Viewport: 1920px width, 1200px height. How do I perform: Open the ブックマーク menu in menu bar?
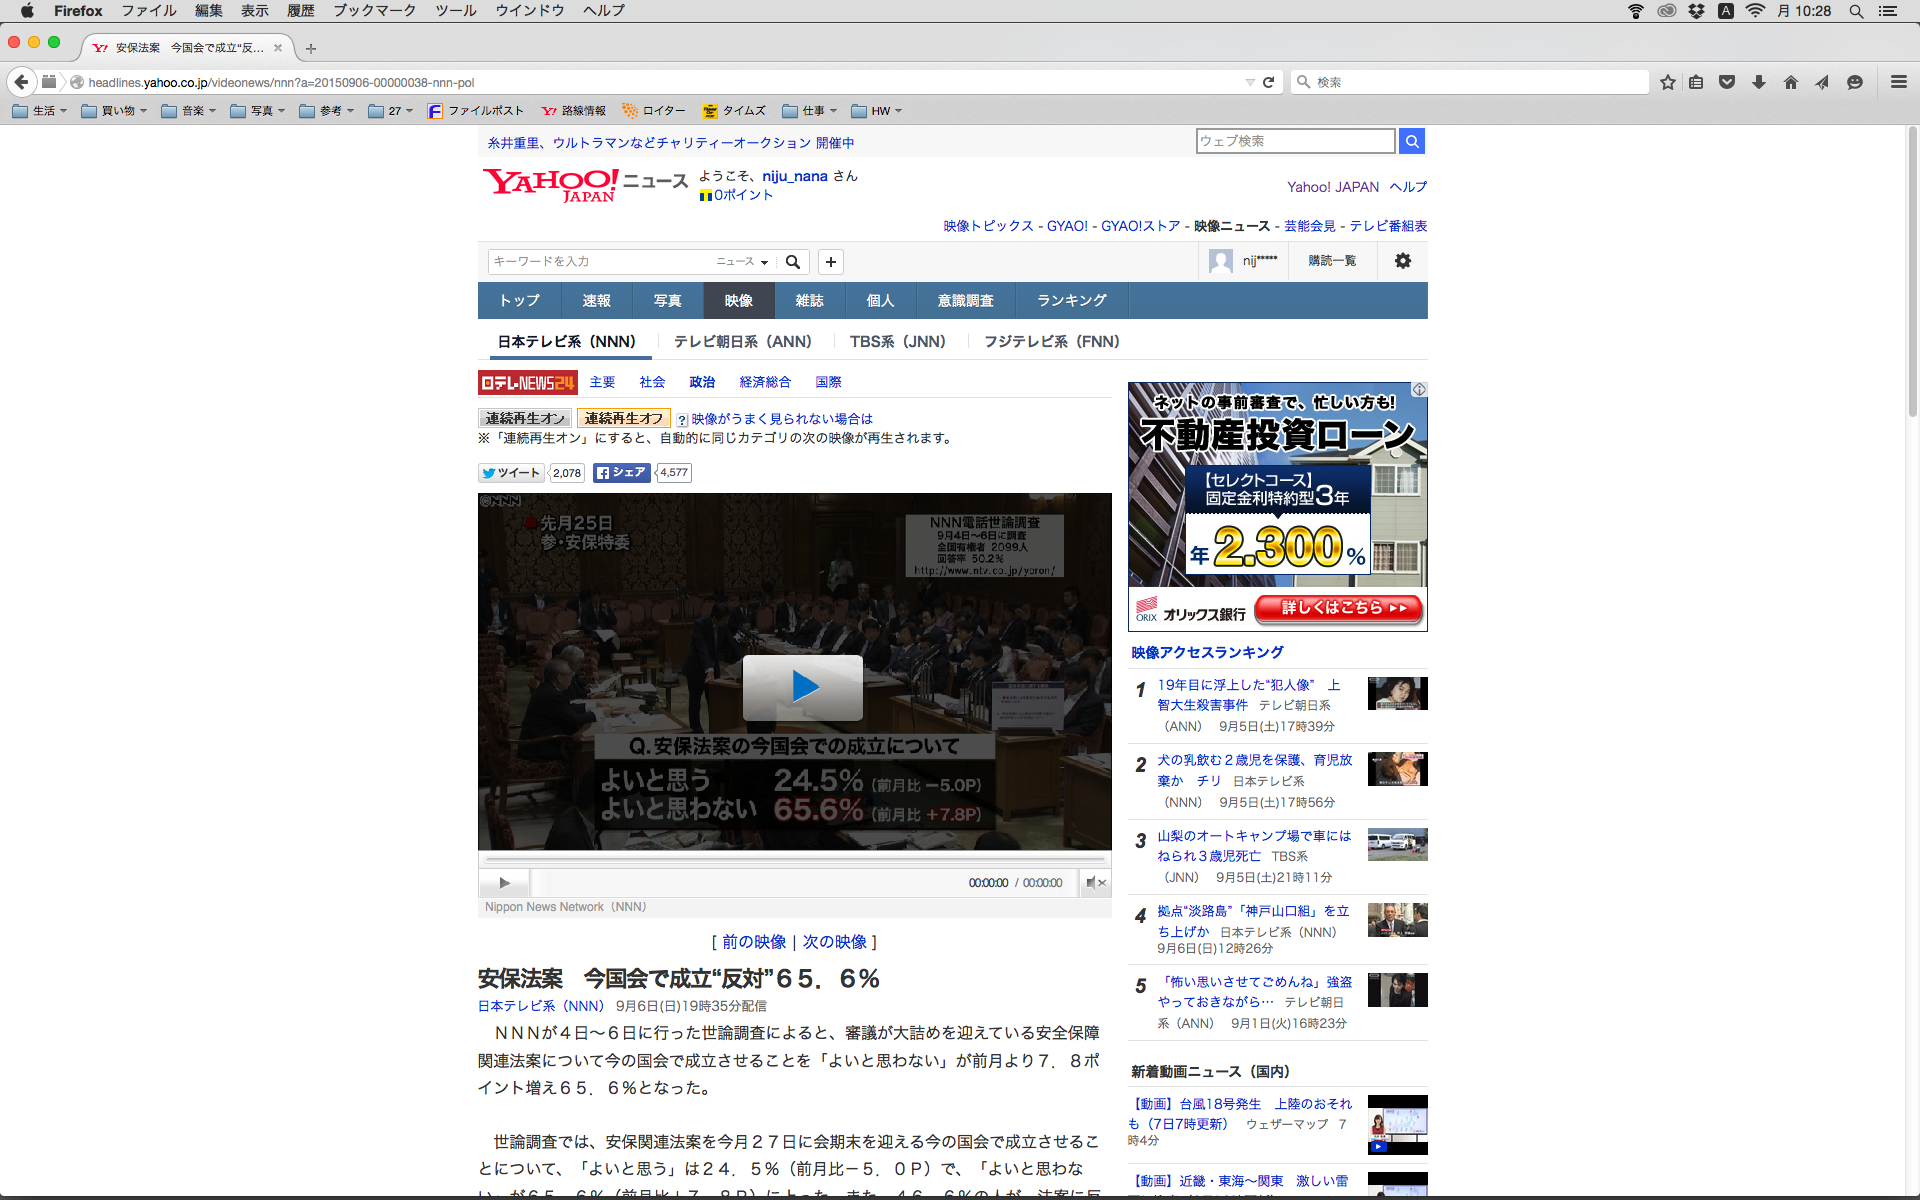pos(374,11)
